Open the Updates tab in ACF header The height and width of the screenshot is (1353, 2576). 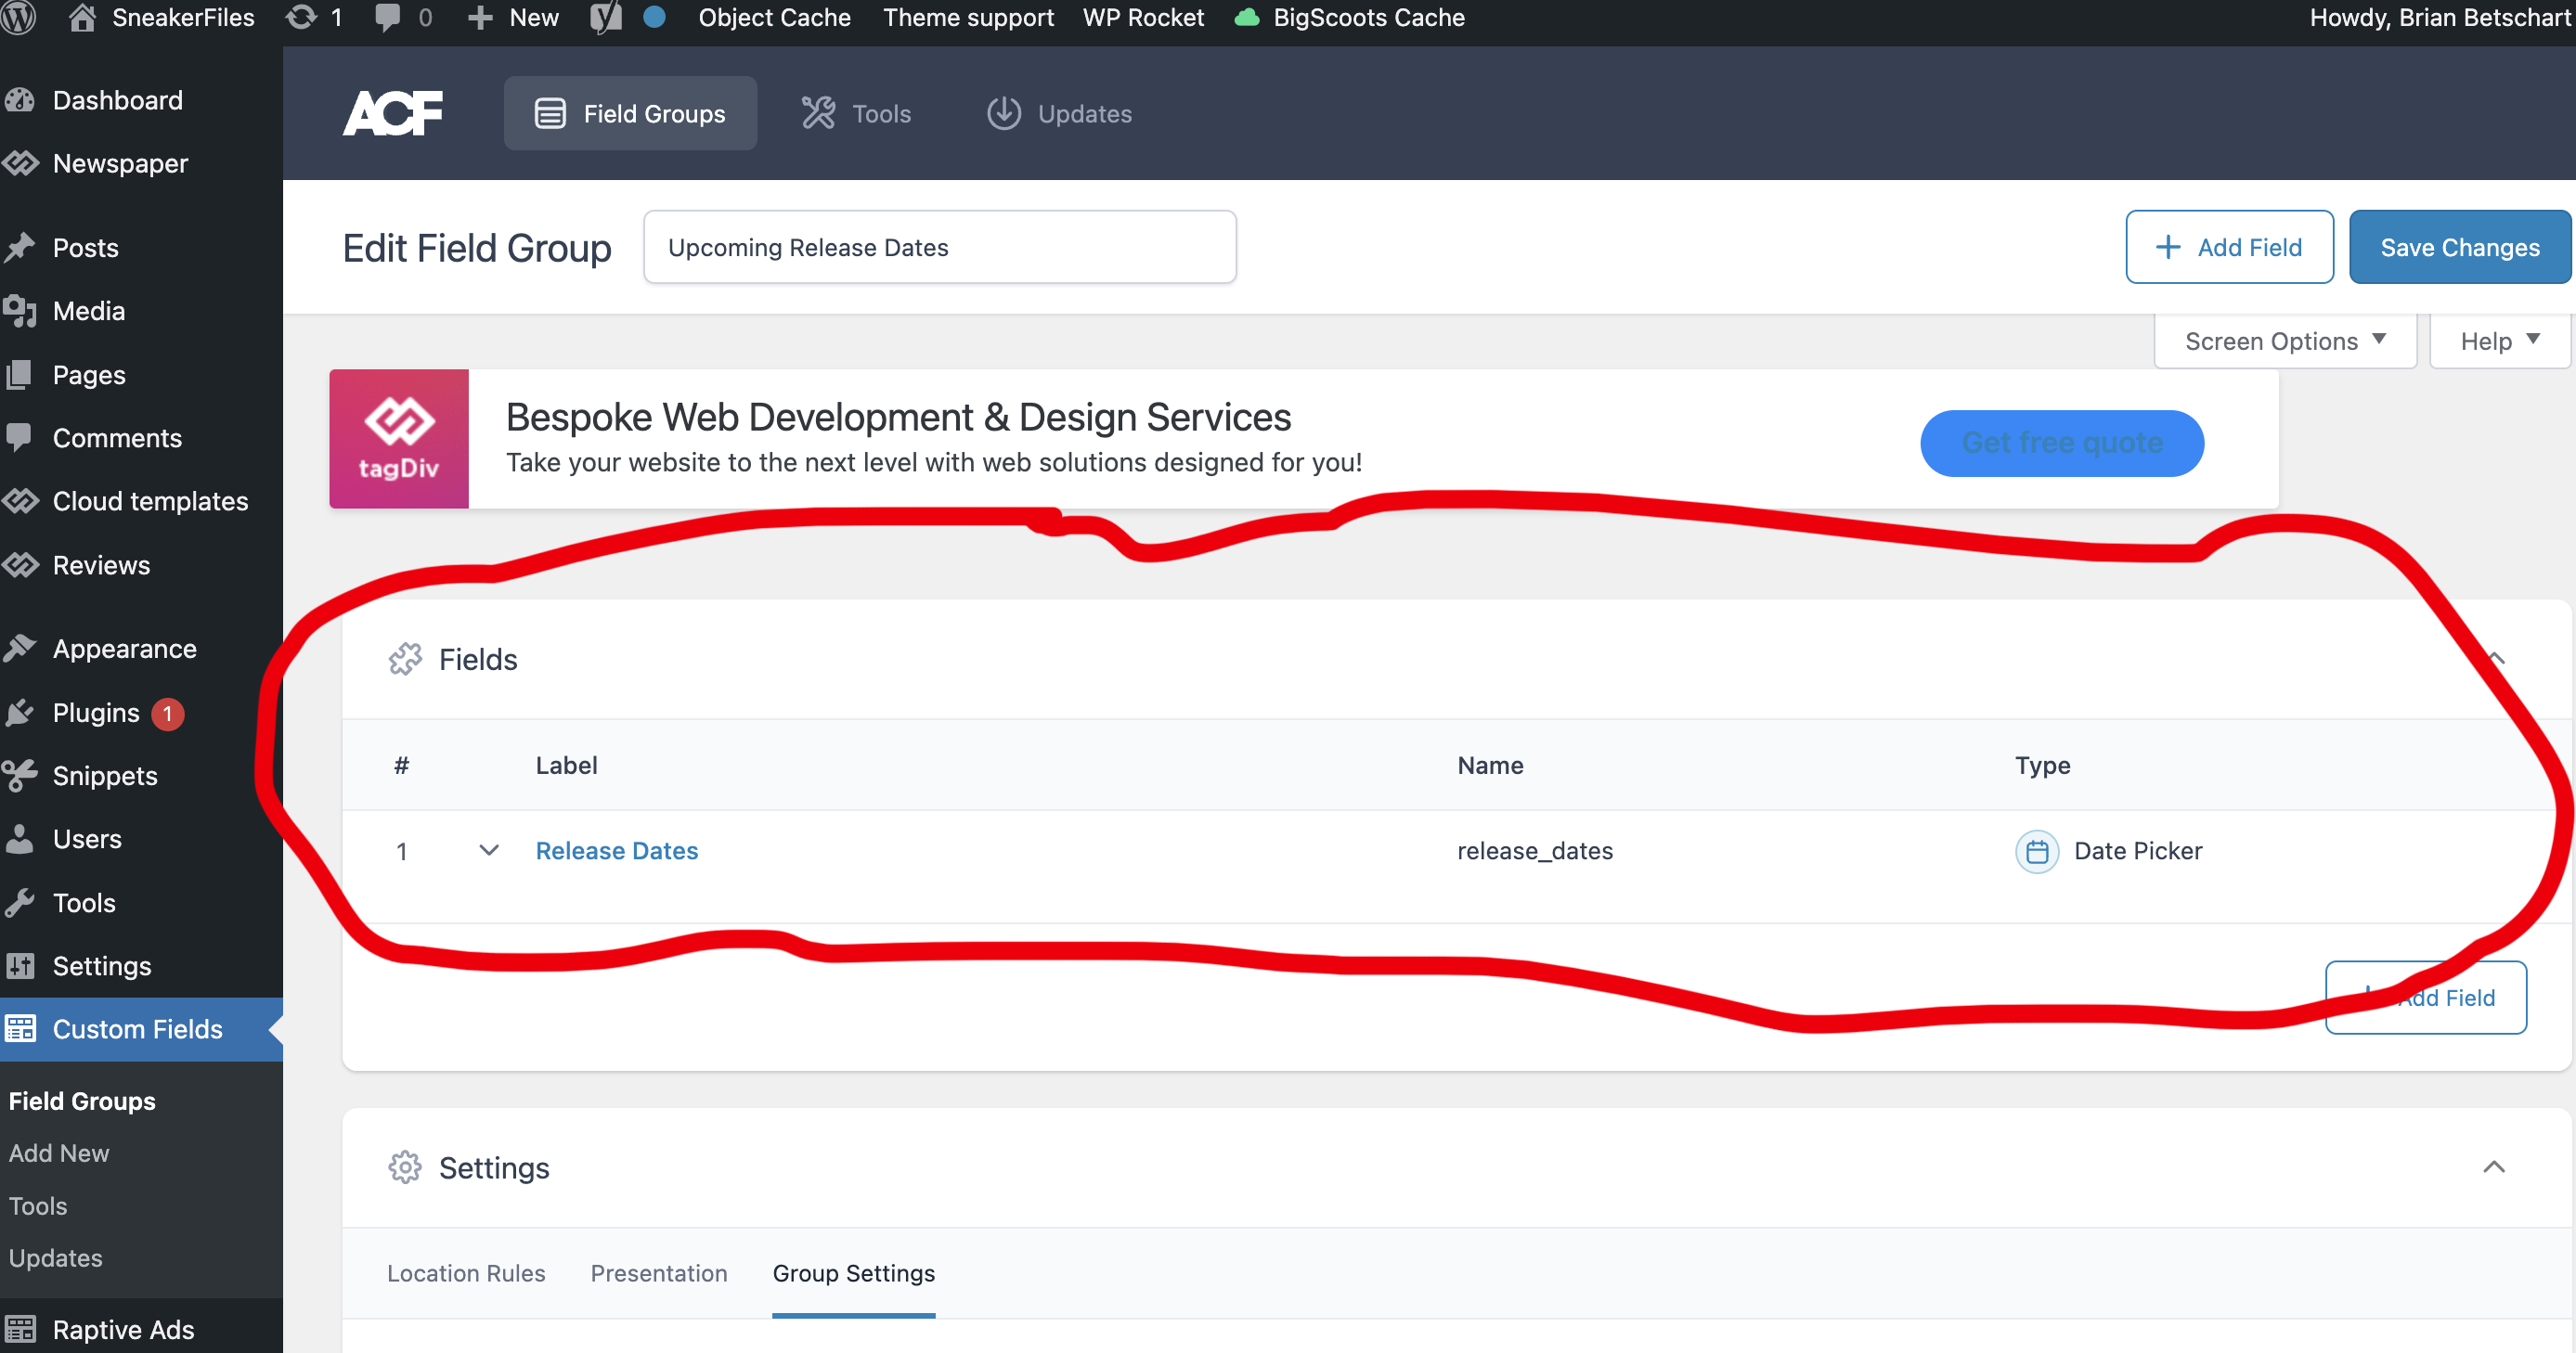(1059, 113)
